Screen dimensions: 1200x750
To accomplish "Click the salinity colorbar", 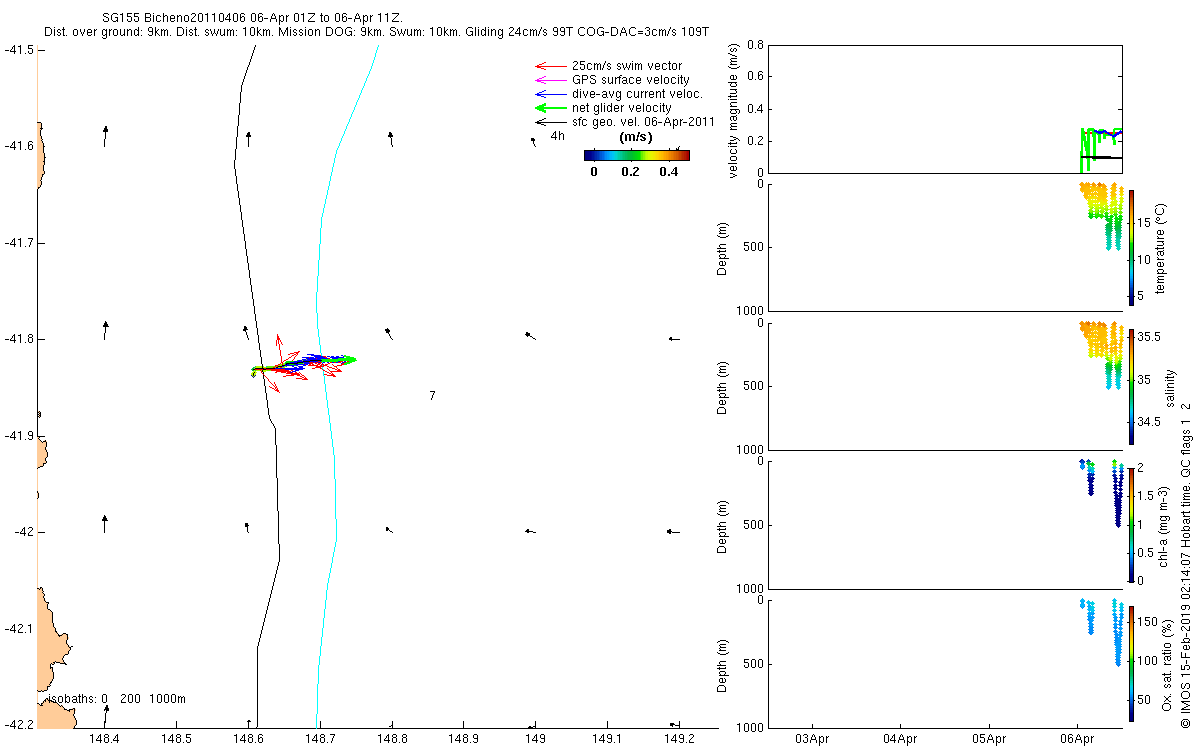I will [x=1131, y=387].
